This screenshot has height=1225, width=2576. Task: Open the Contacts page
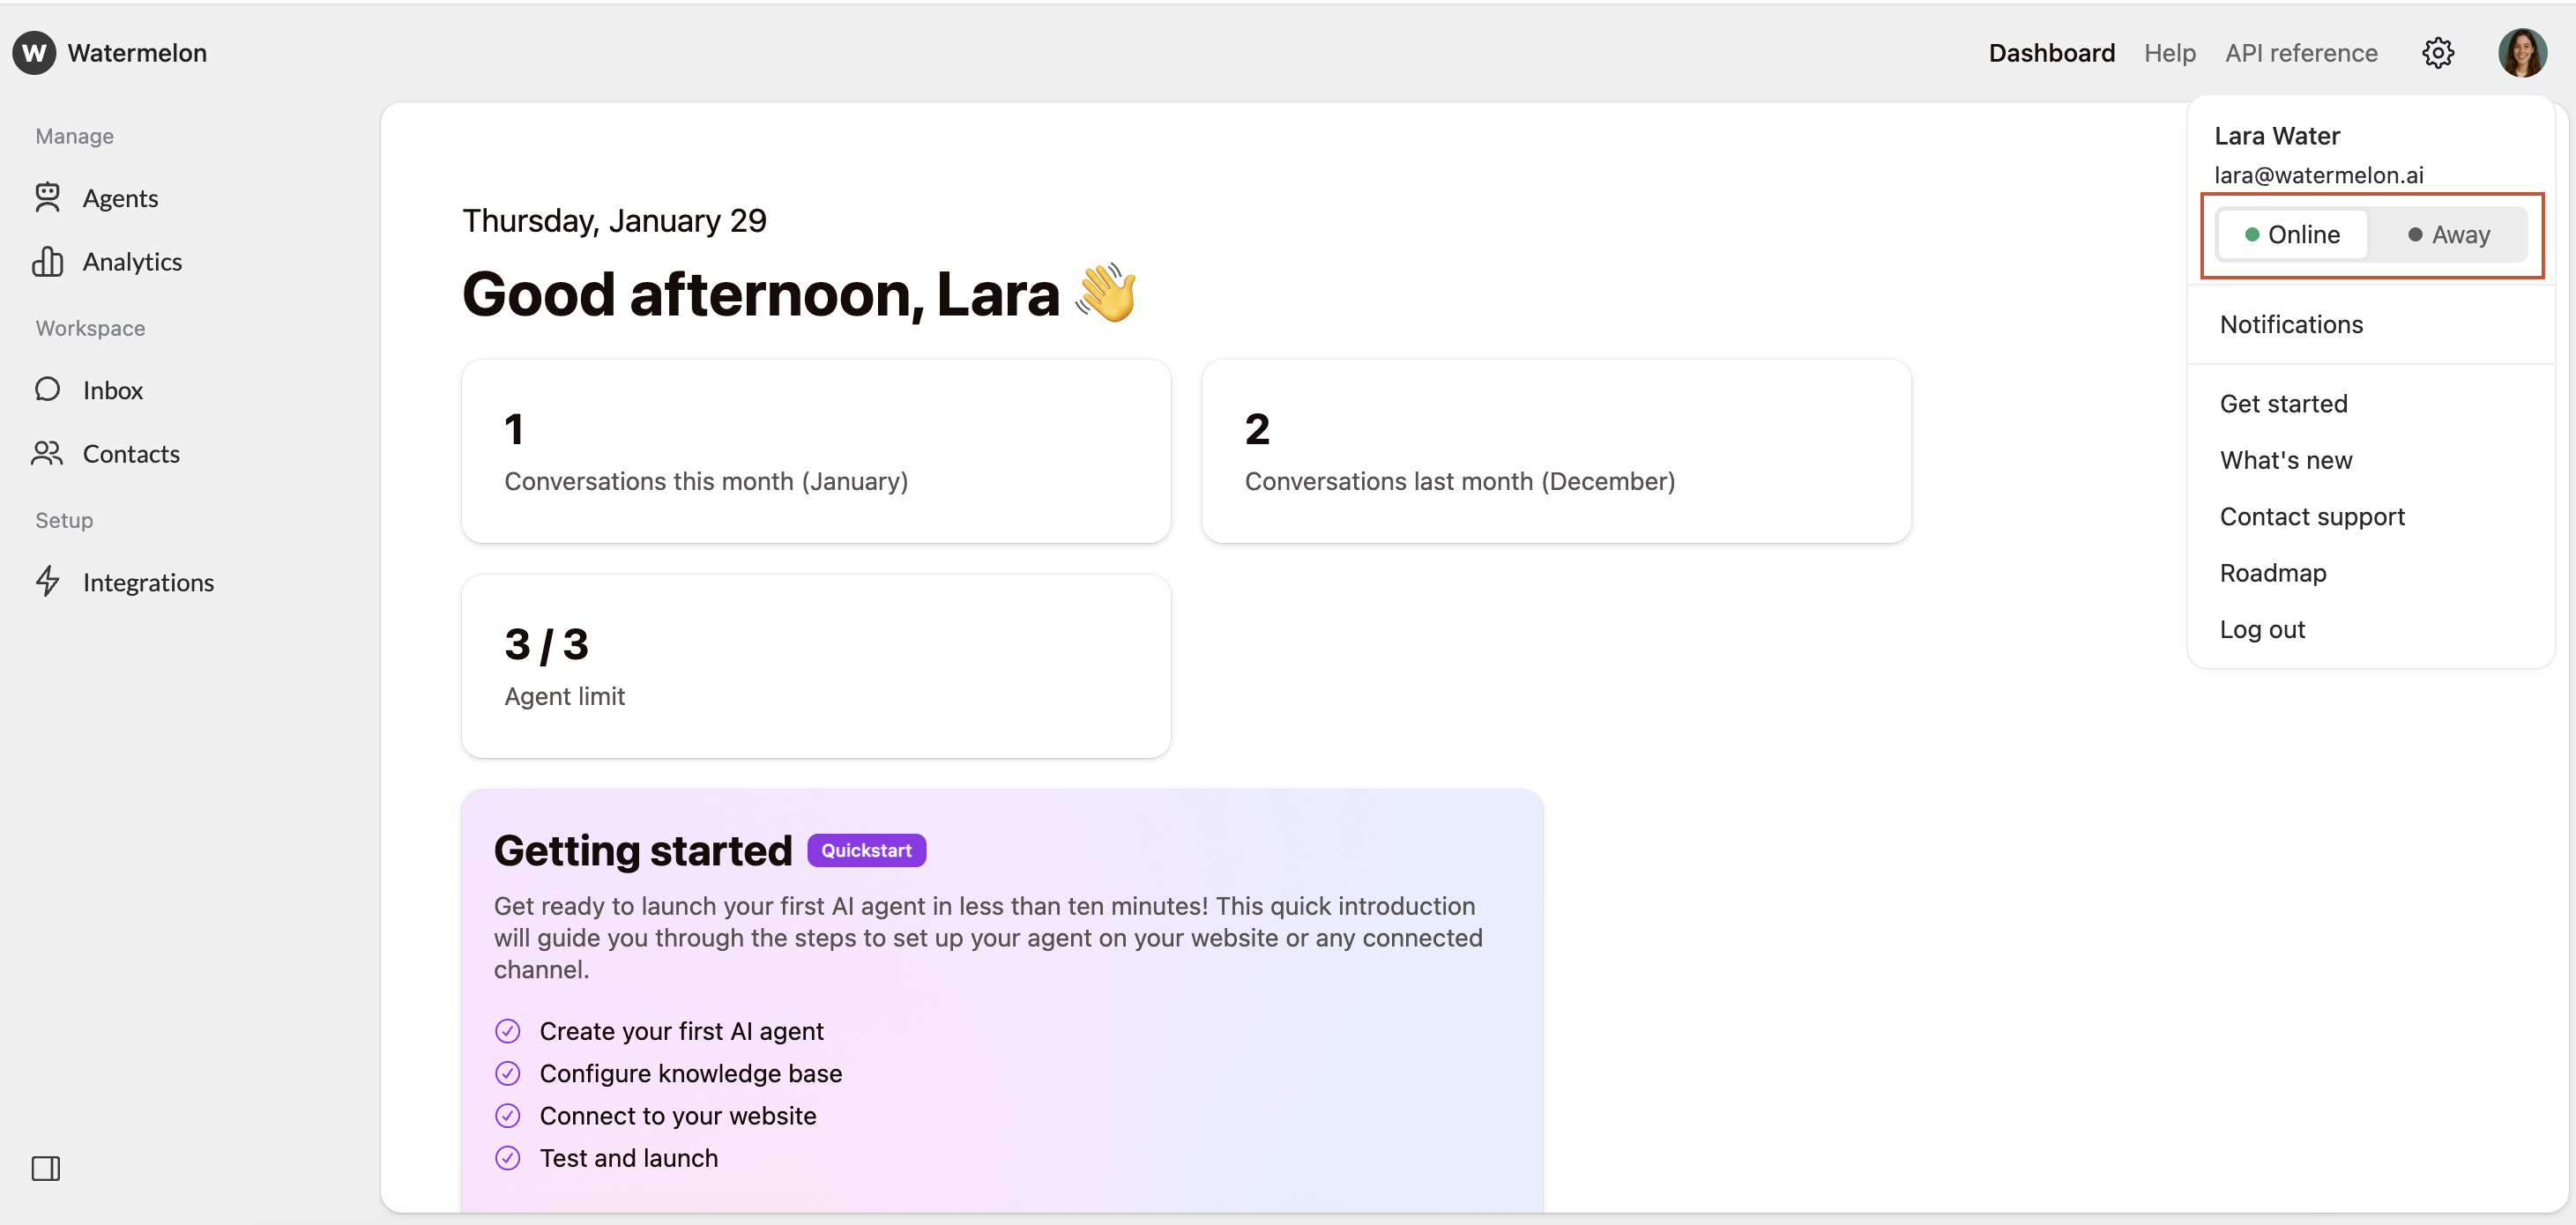click(x=131, y=453)
